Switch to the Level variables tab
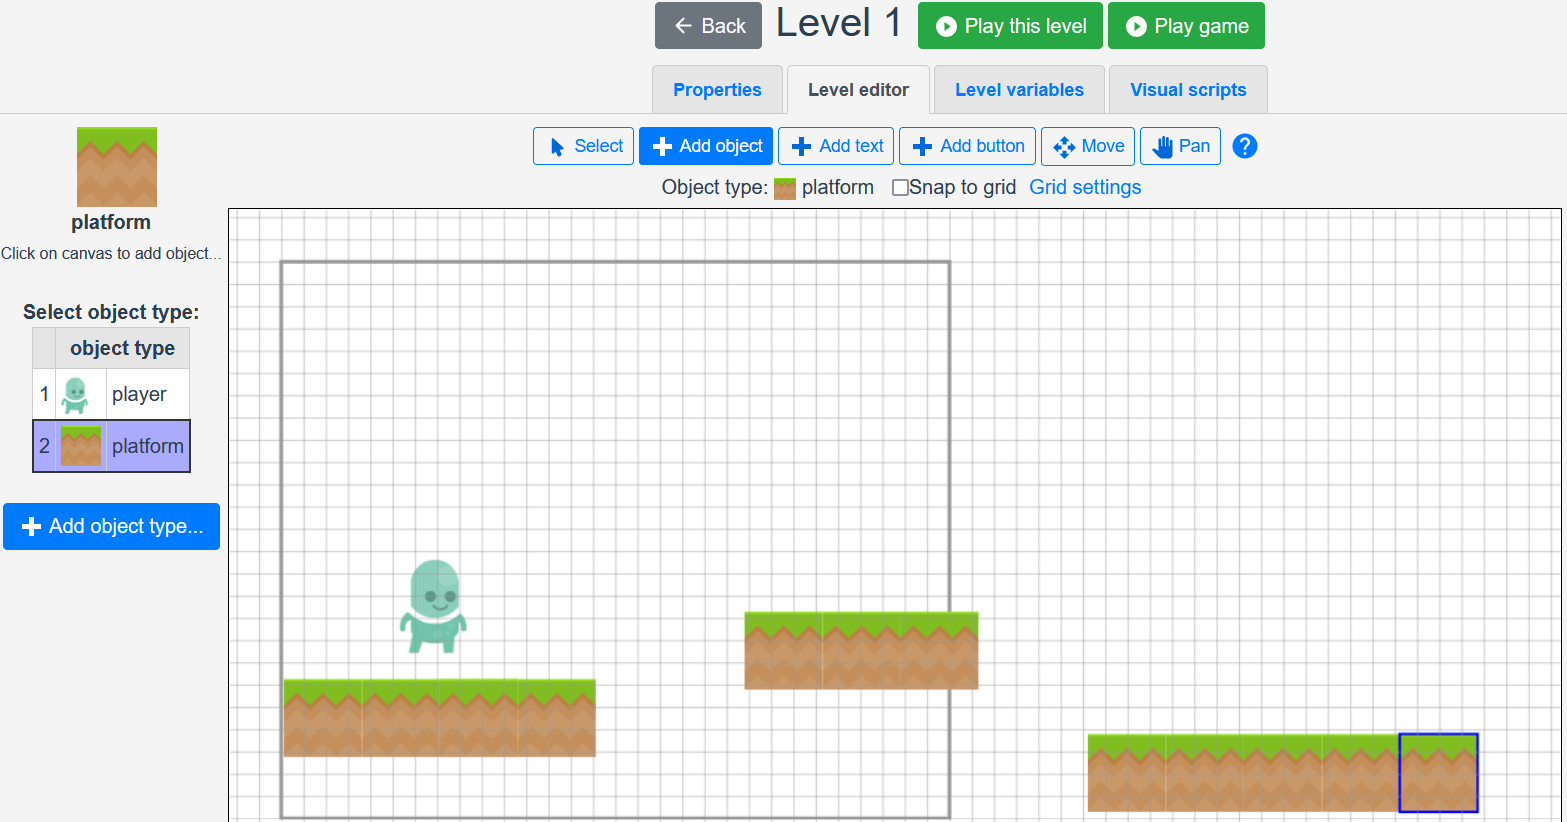Image resolution: width=1567 pixels, height=822 pixels. [x=1019, y=90]
